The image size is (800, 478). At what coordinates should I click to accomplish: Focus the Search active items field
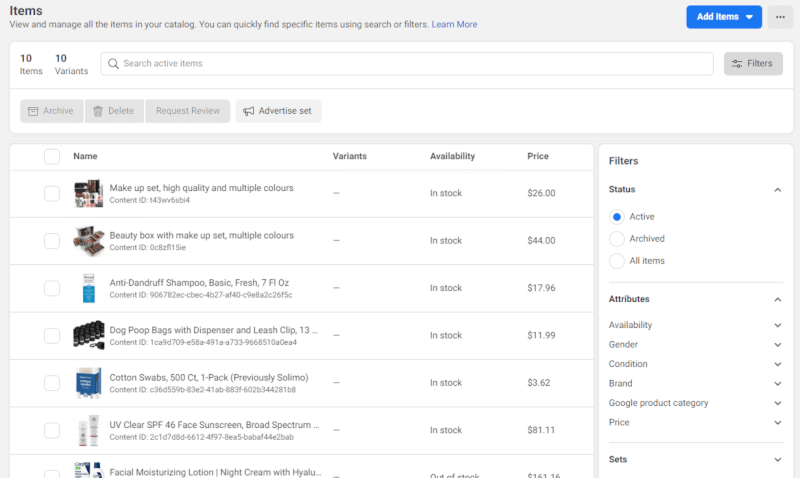(407, 64)
